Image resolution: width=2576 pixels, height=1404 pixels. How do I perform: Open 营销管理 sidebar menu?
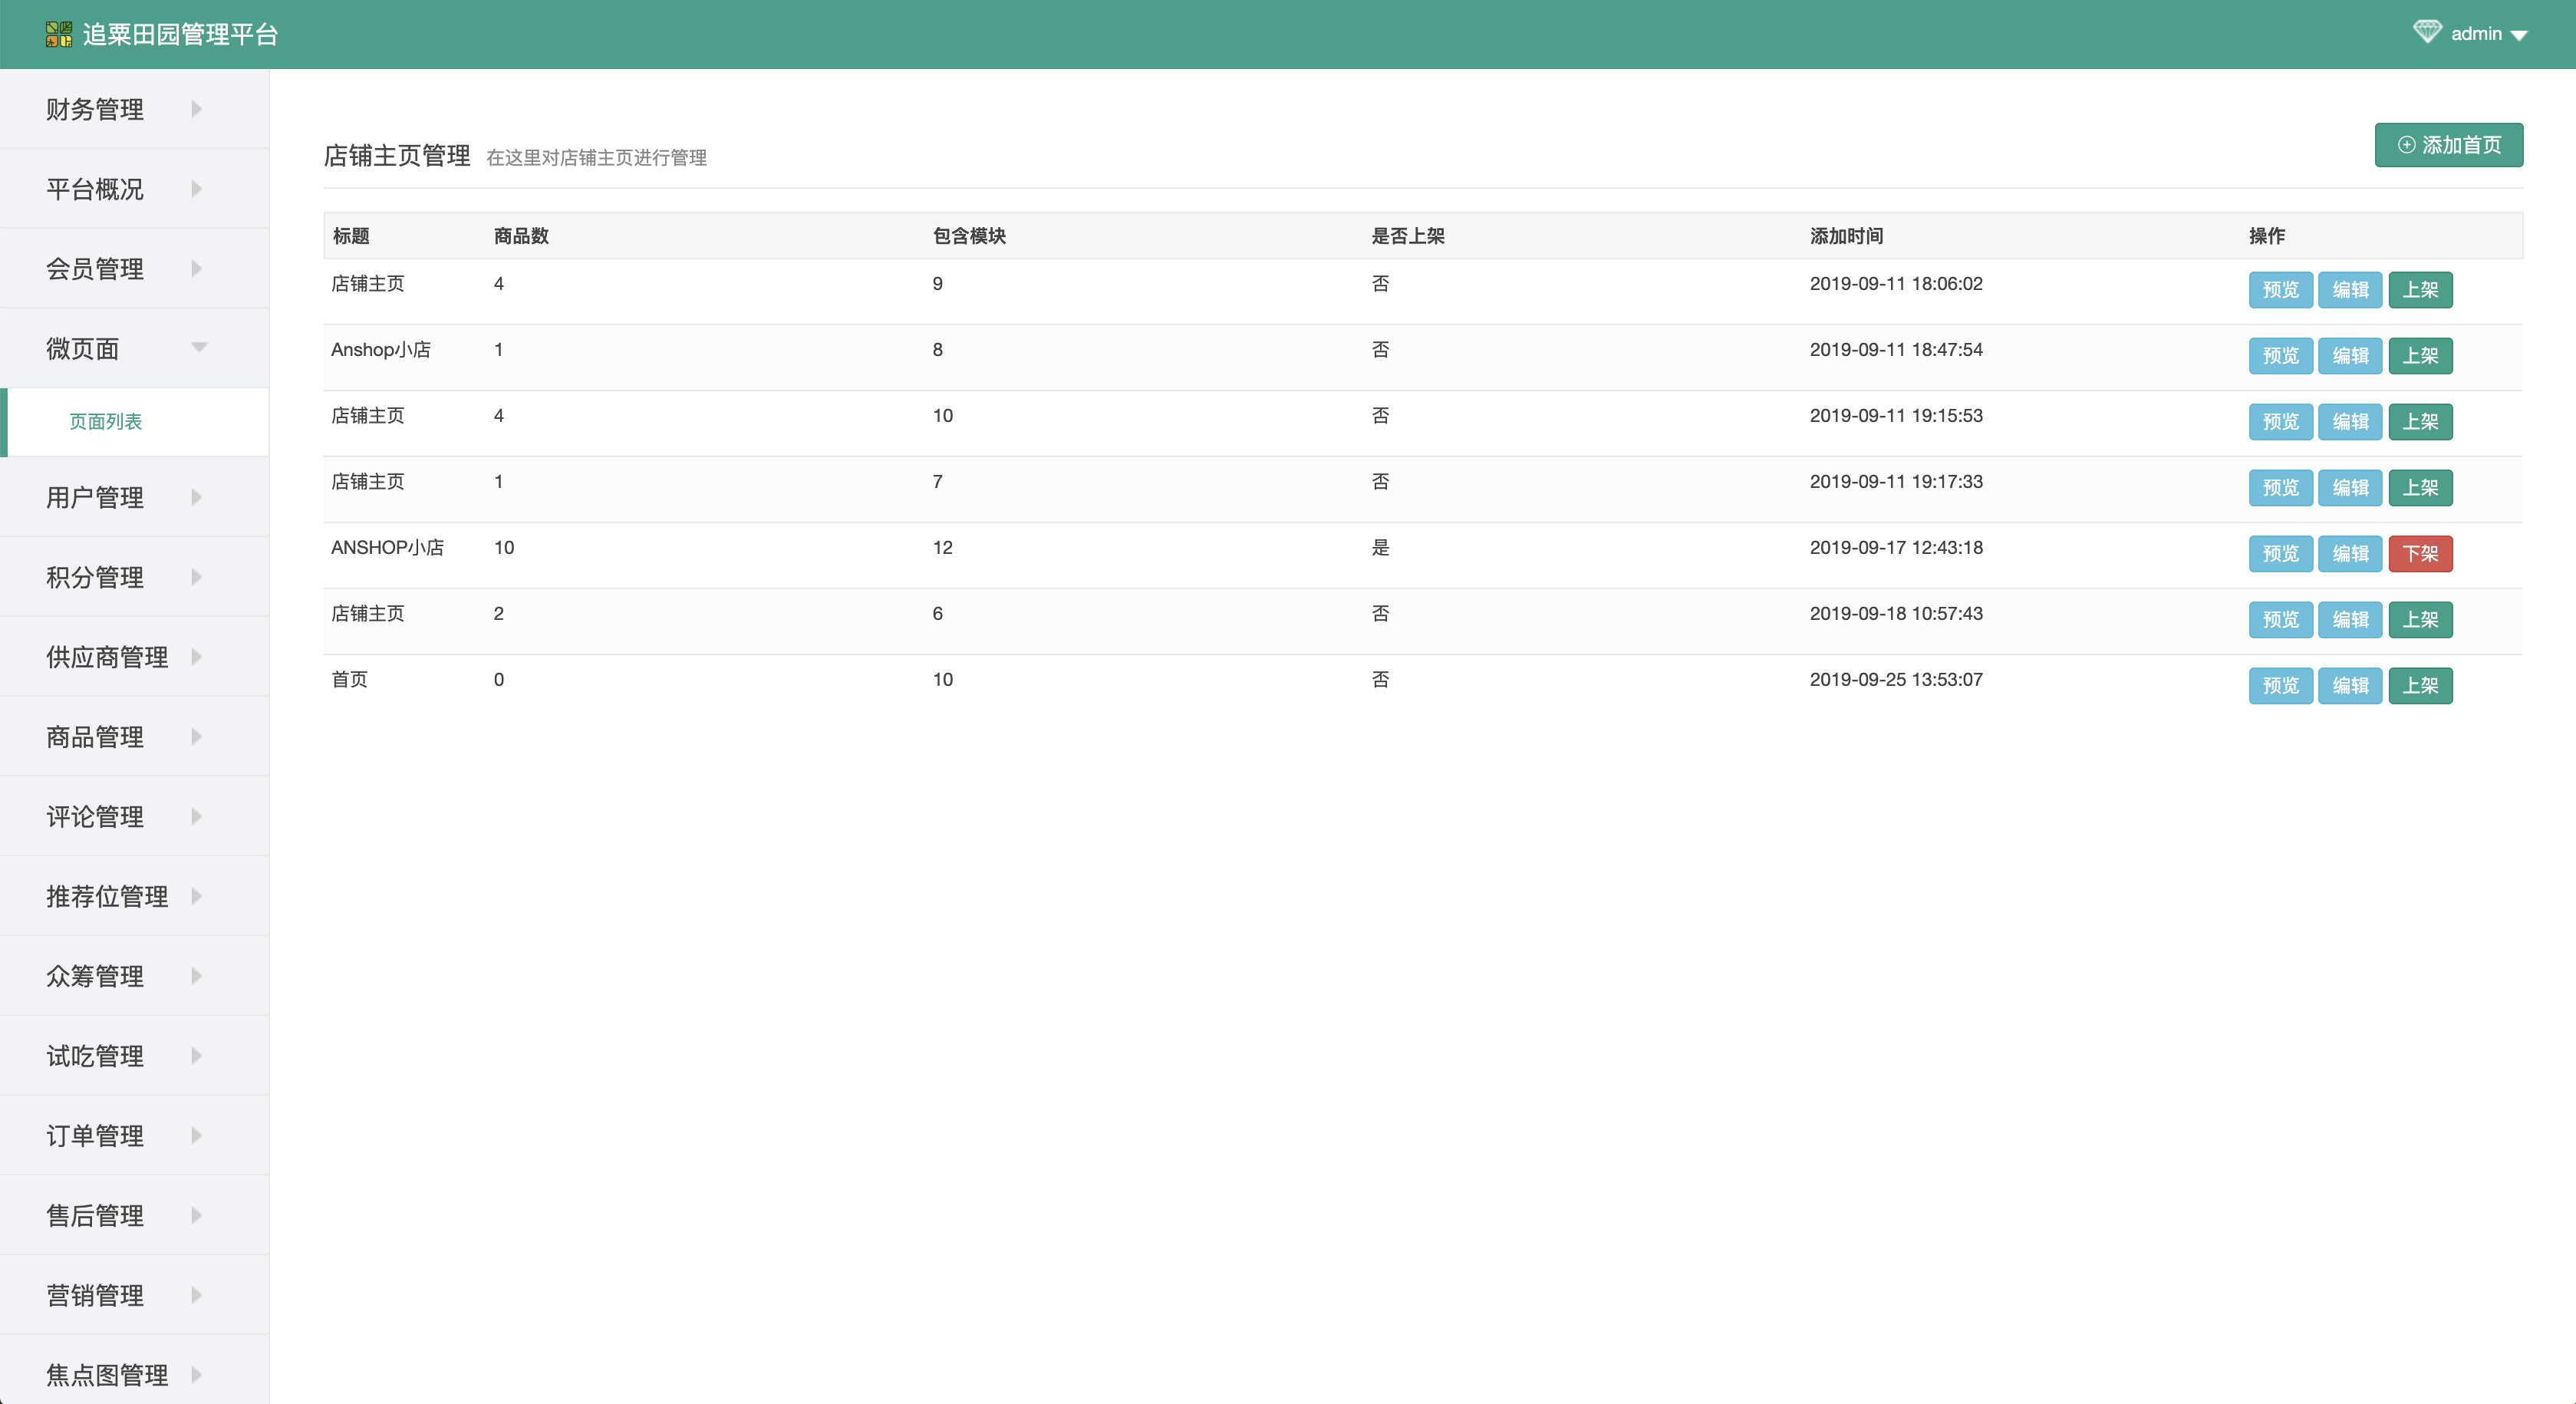[134, 1295]
